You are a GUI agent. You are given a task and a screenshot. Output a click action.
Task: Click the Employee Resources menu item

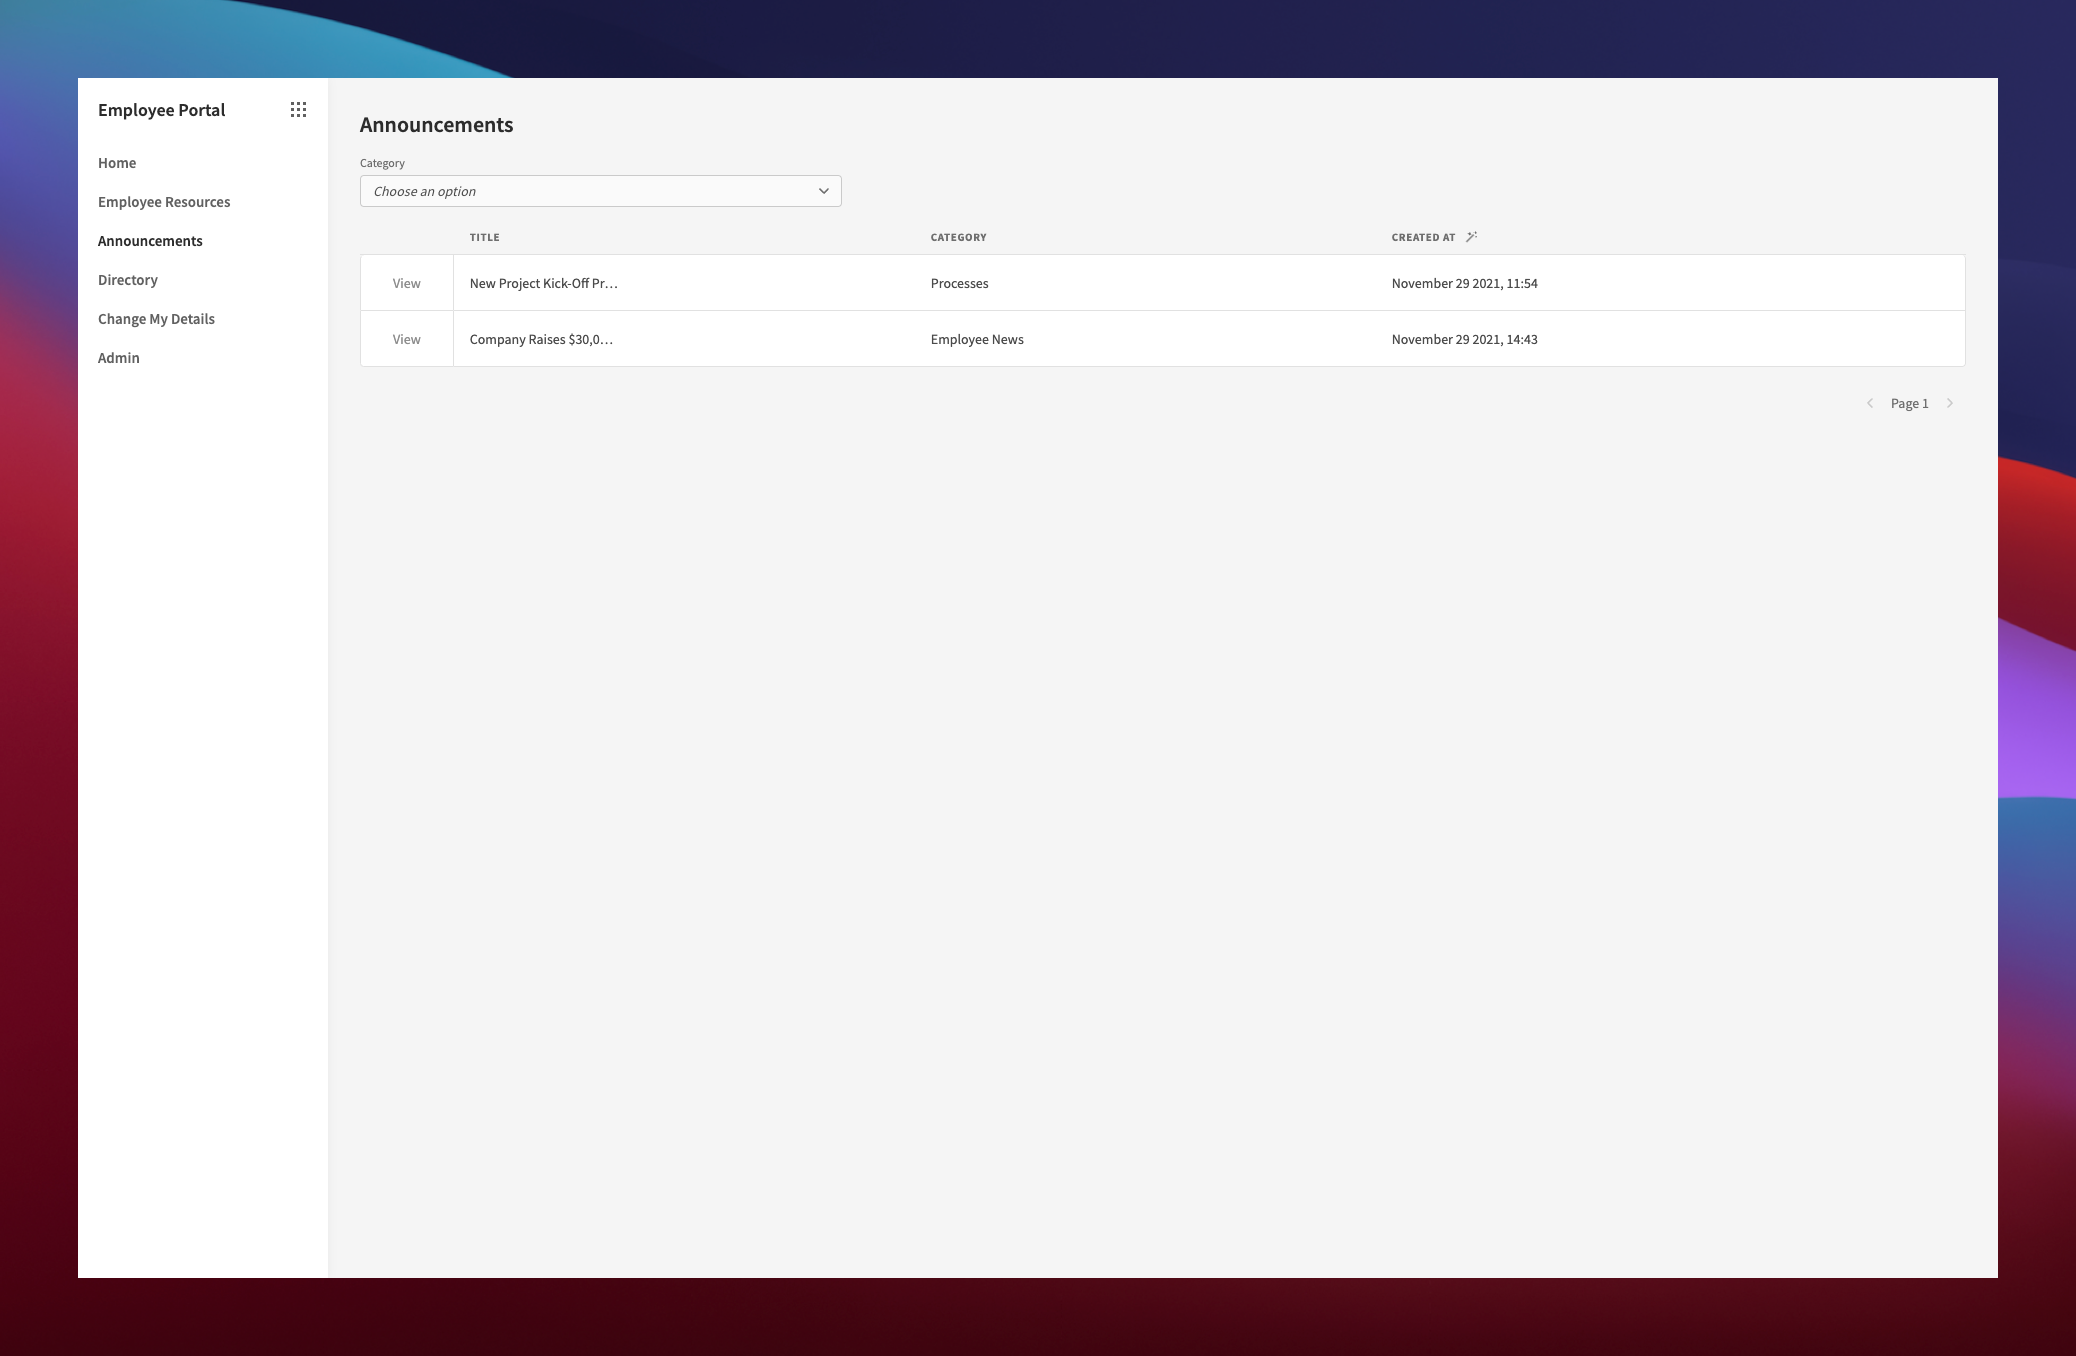pos(162,200)
